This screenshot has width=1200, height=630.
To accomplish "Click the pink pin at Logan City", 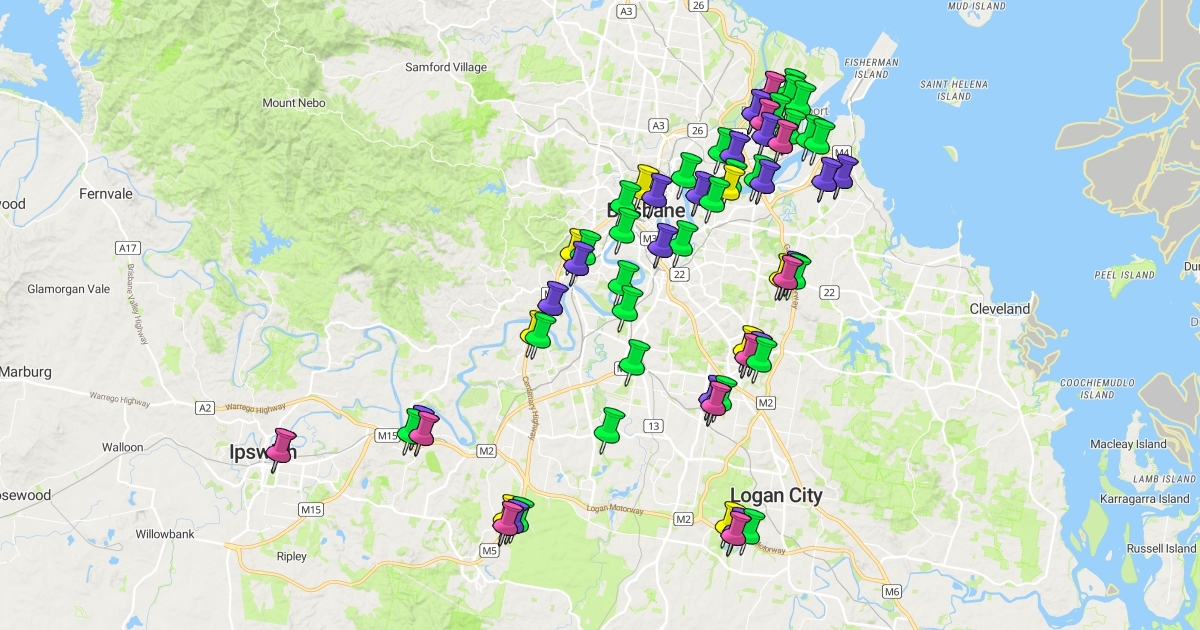I will pos(738,526).
